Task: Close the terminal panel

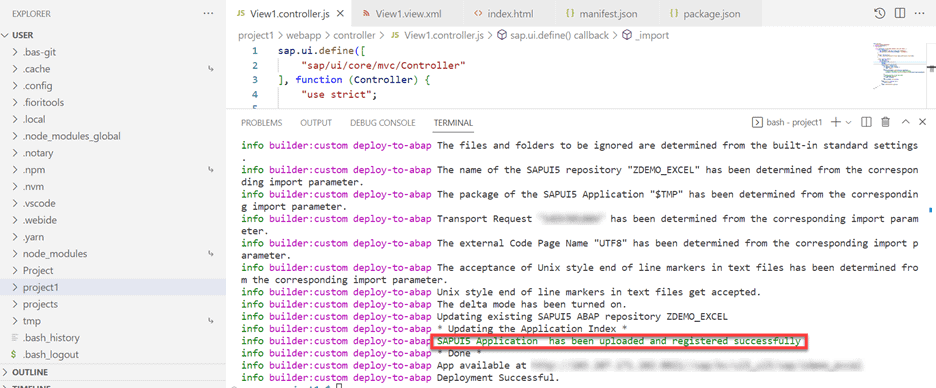Action: click(922, 122)
